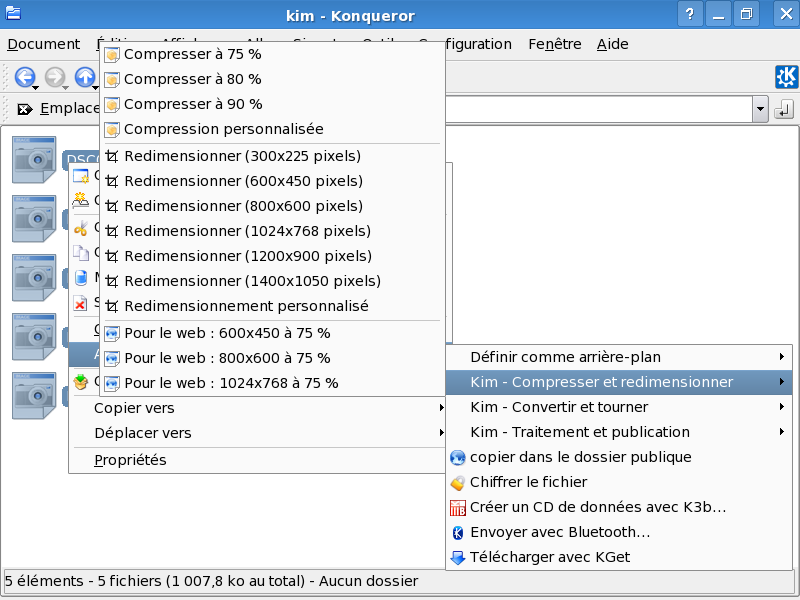Click the Emplacement label in location toolbar
The width and height of the screenshot is (800, 600).
pos(69,109)
